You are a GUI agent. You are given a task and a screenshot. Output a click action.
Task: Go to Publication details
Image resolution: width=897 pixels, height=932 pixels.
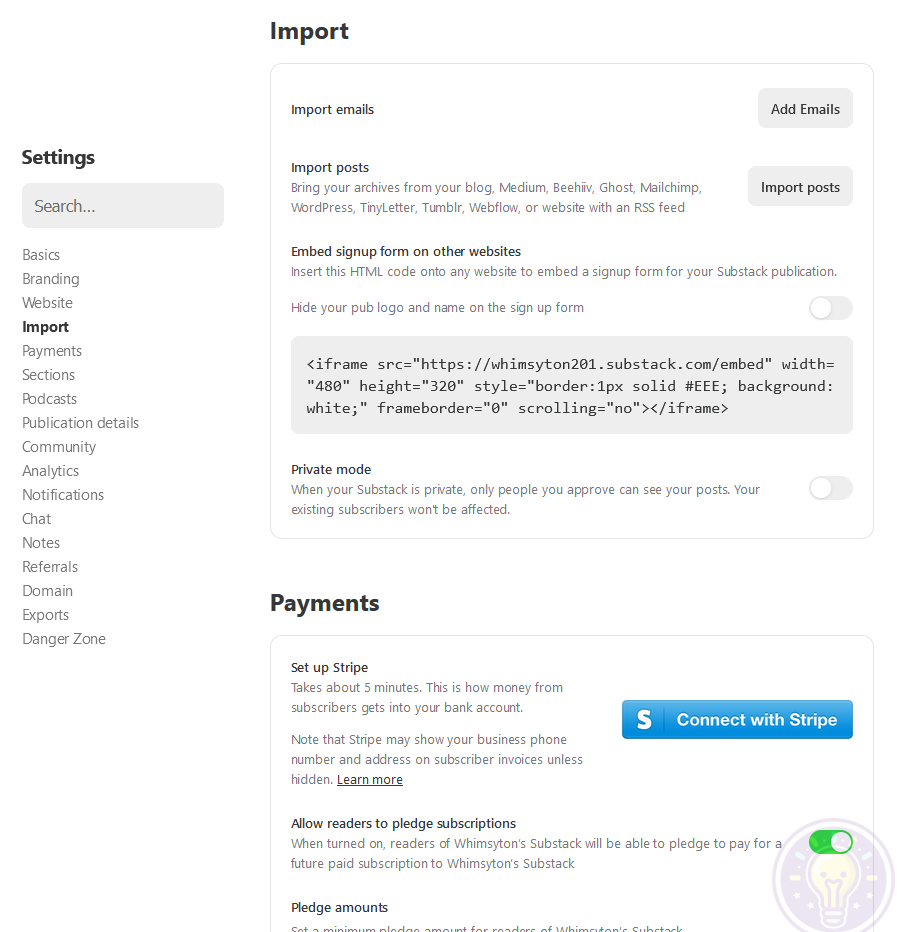click(80, 423)
